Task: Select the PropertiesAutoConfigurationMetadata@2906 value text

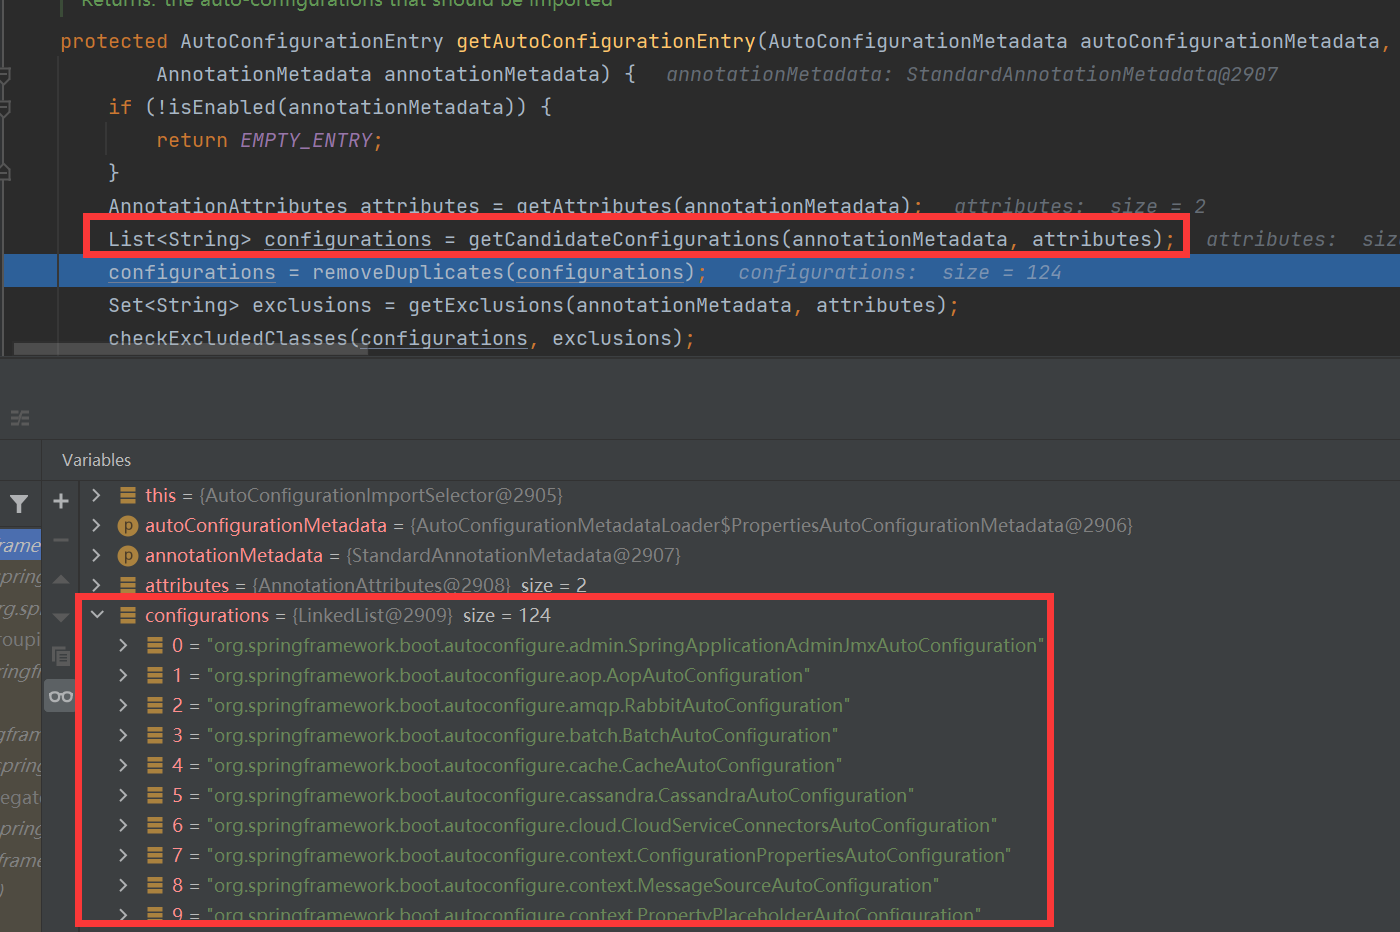Action: coord(771,525)
